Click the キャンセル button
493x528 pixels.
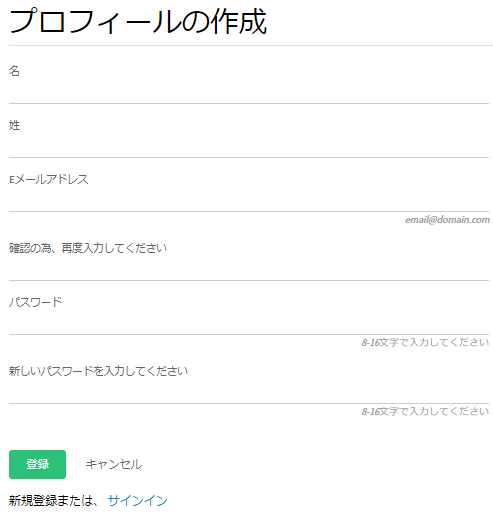[114, 464]
